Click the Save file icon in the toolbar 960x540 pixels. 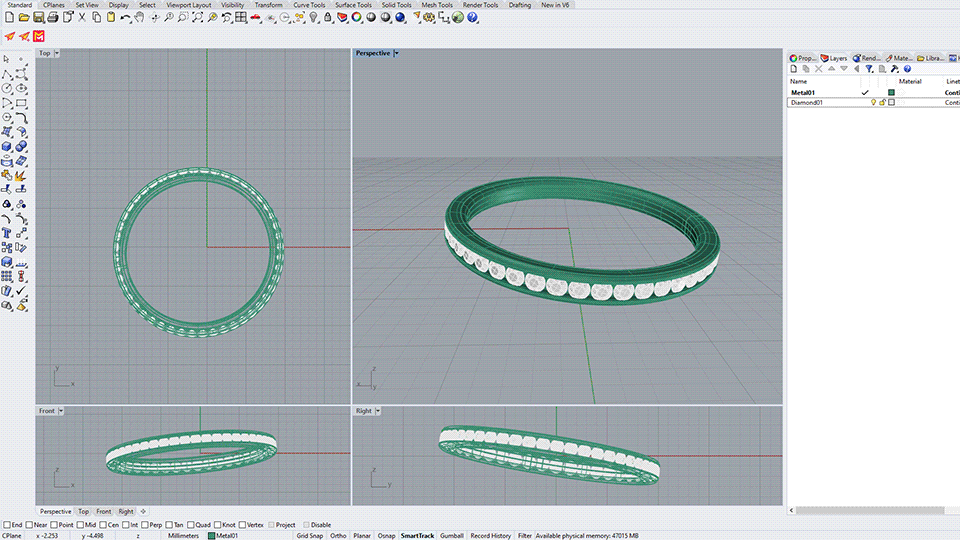pyautogui.click(x=37, y=18)
